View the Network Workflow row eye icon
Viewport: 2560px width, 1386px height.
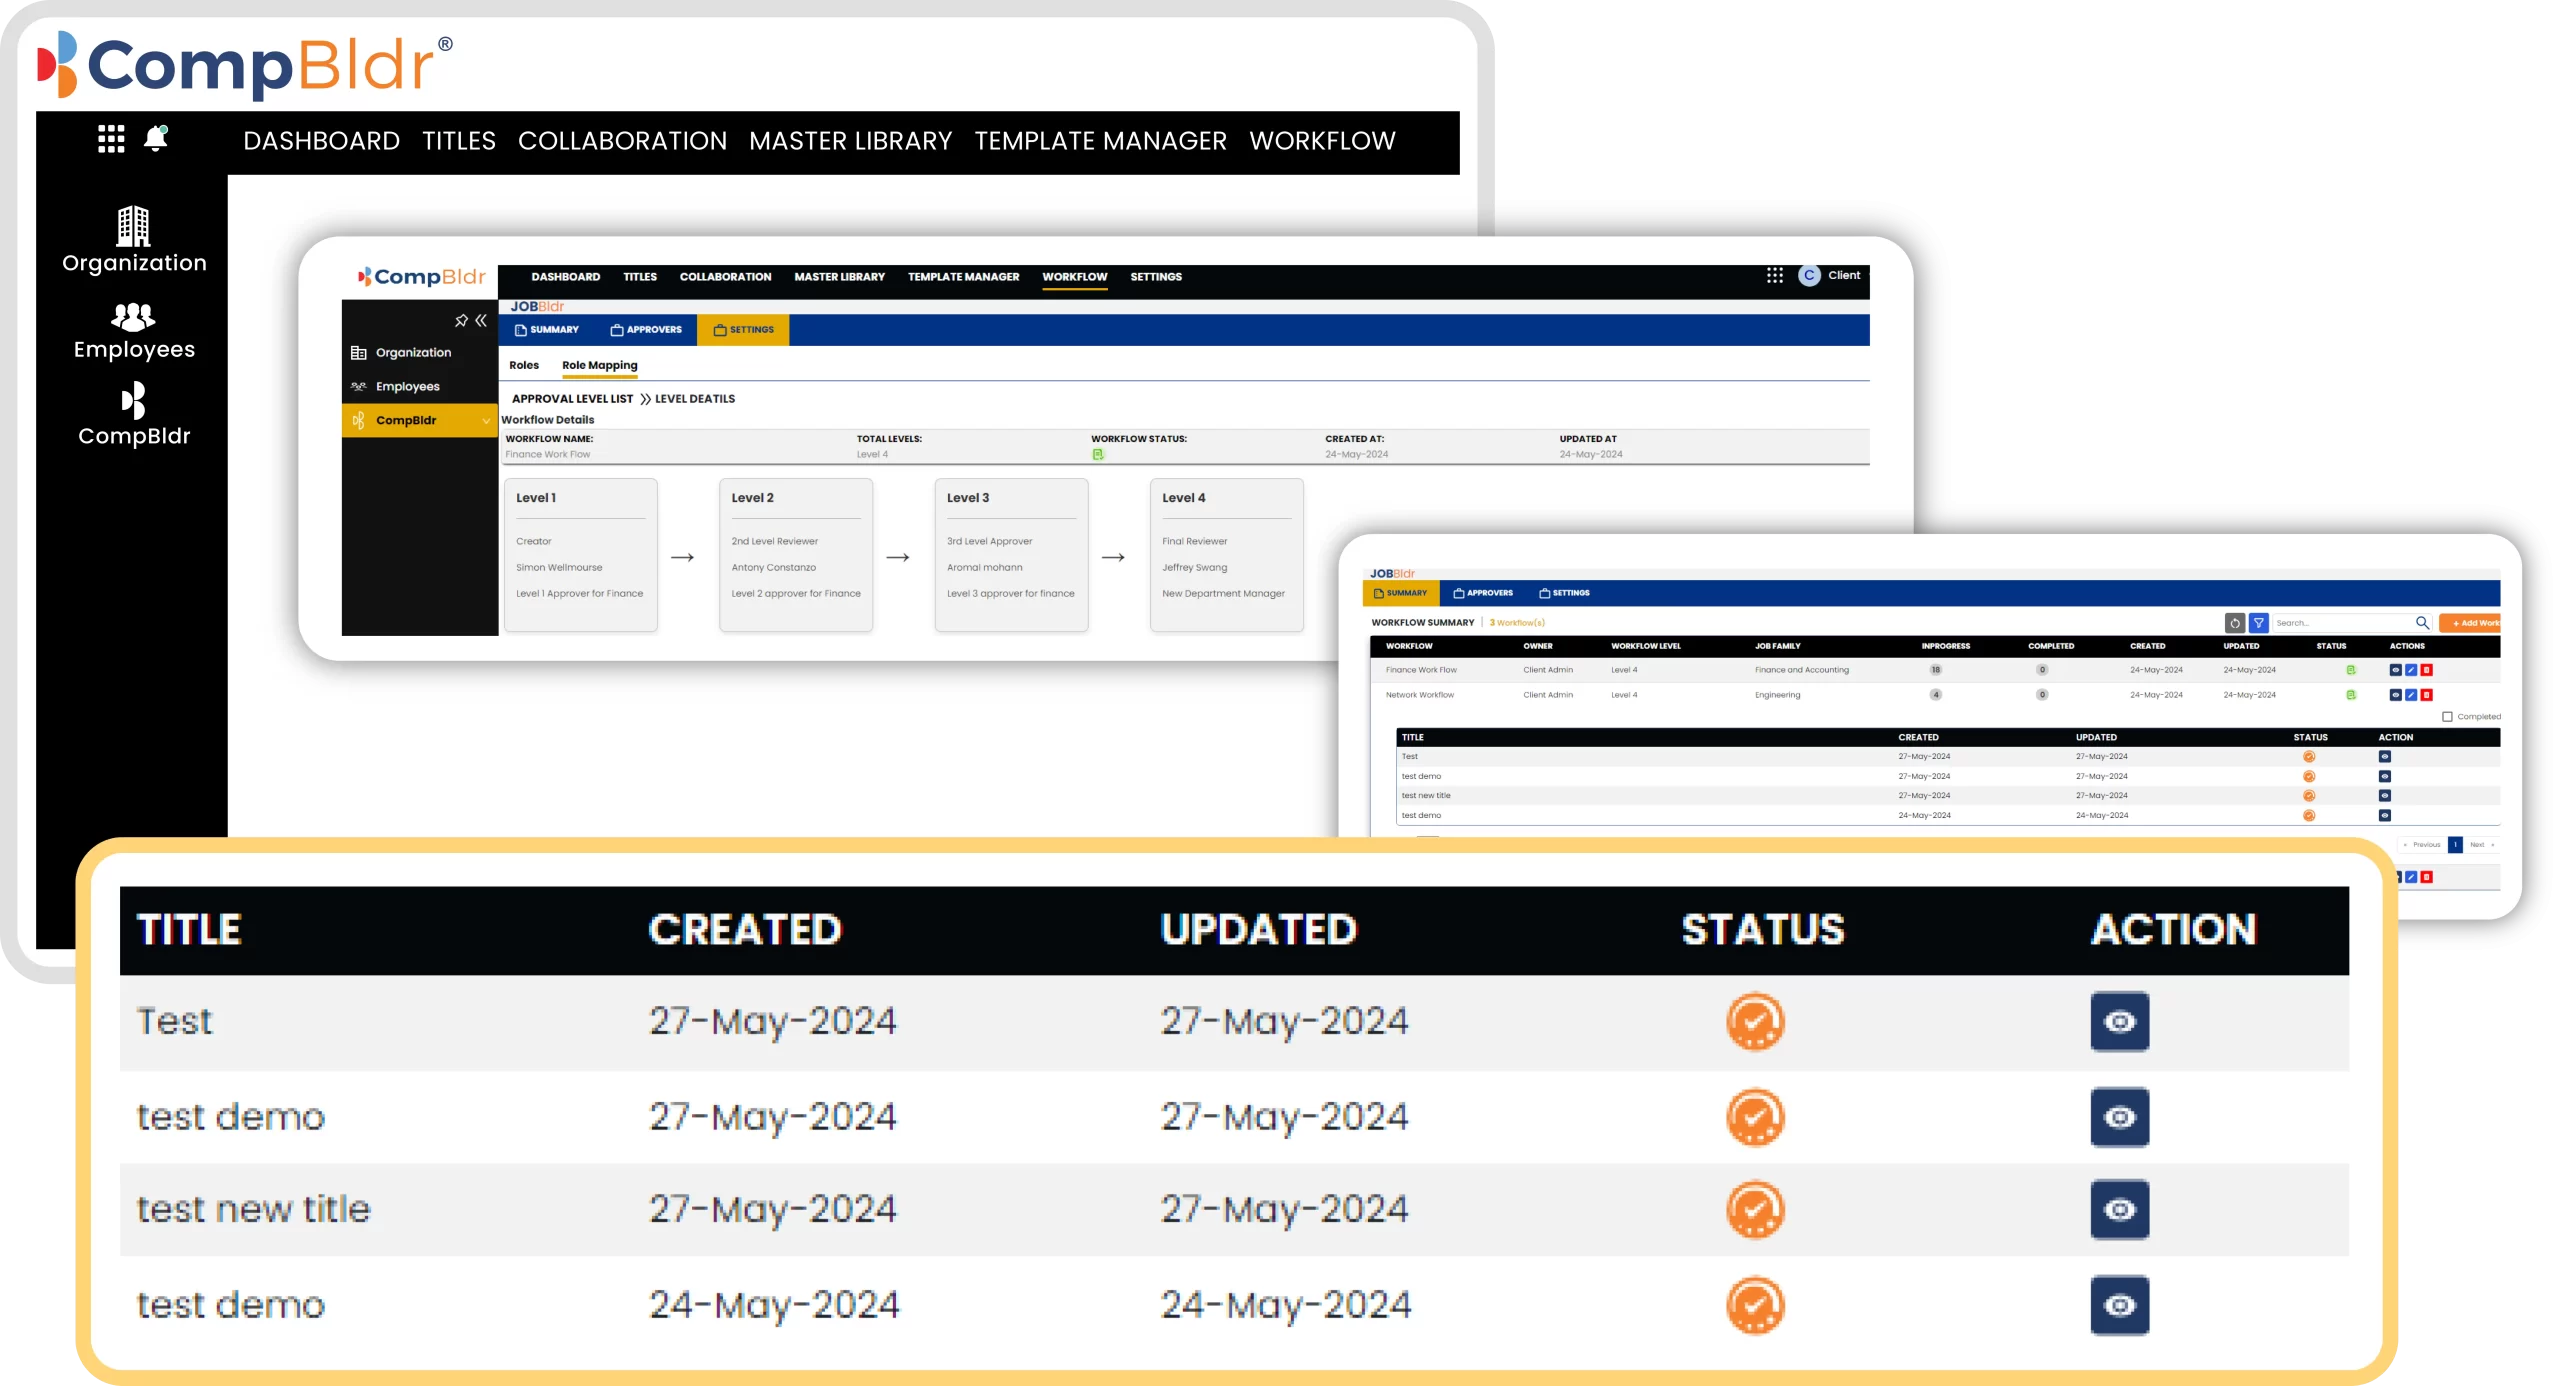pyautogui.click(x=2395, y=695)
